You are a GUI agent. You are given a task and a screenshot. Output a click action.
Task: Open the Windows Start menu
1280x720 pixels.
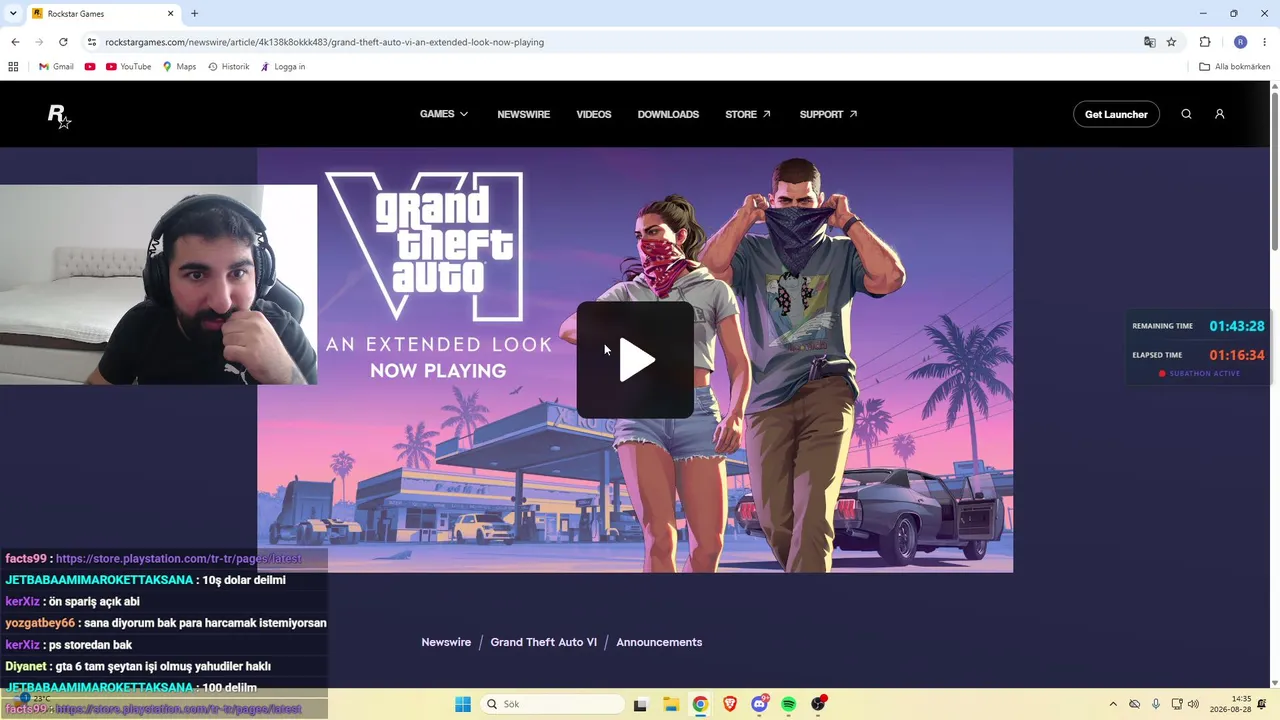pyautogui.click(x=463, y=704)
